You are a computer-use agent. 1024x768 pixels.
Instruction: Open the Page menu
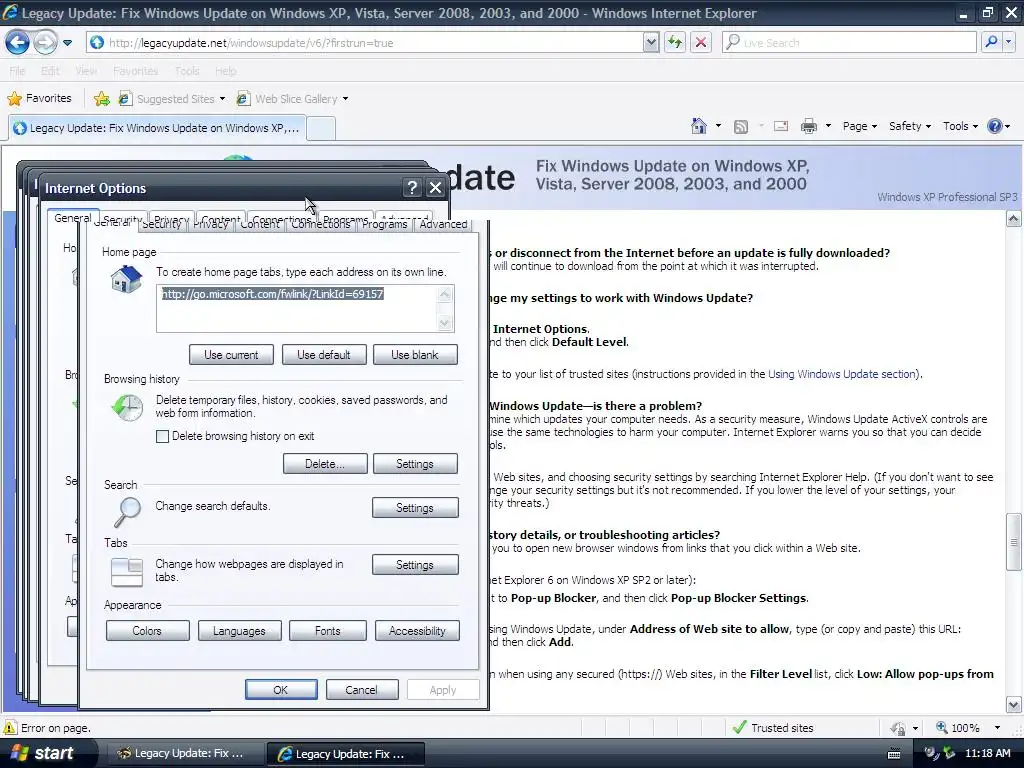(x=859, y=126)
